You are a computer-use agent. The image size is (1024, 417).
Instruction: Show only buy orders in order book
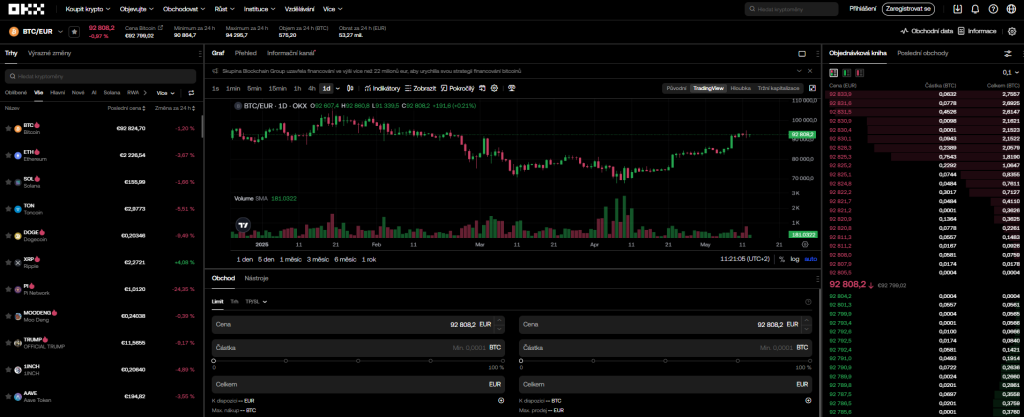pos(847,72)
